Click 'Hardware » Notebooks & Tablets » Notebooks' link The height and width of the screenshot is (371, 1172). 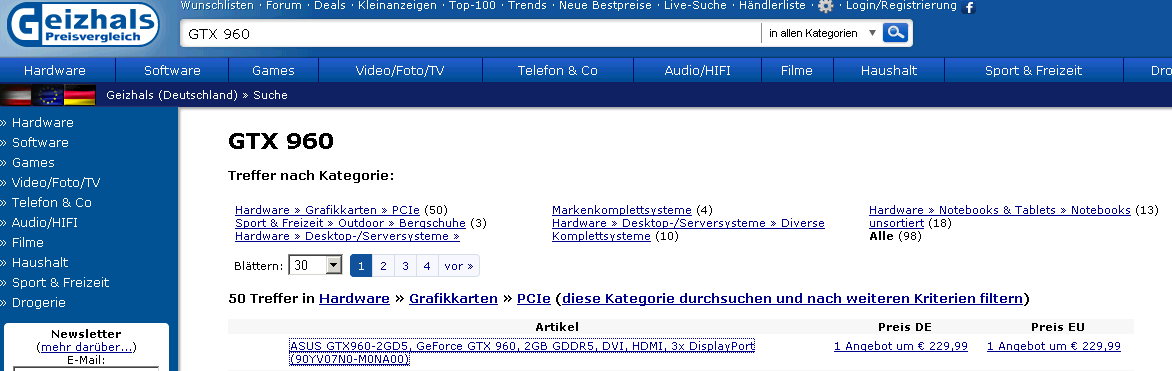coord(999,210)
